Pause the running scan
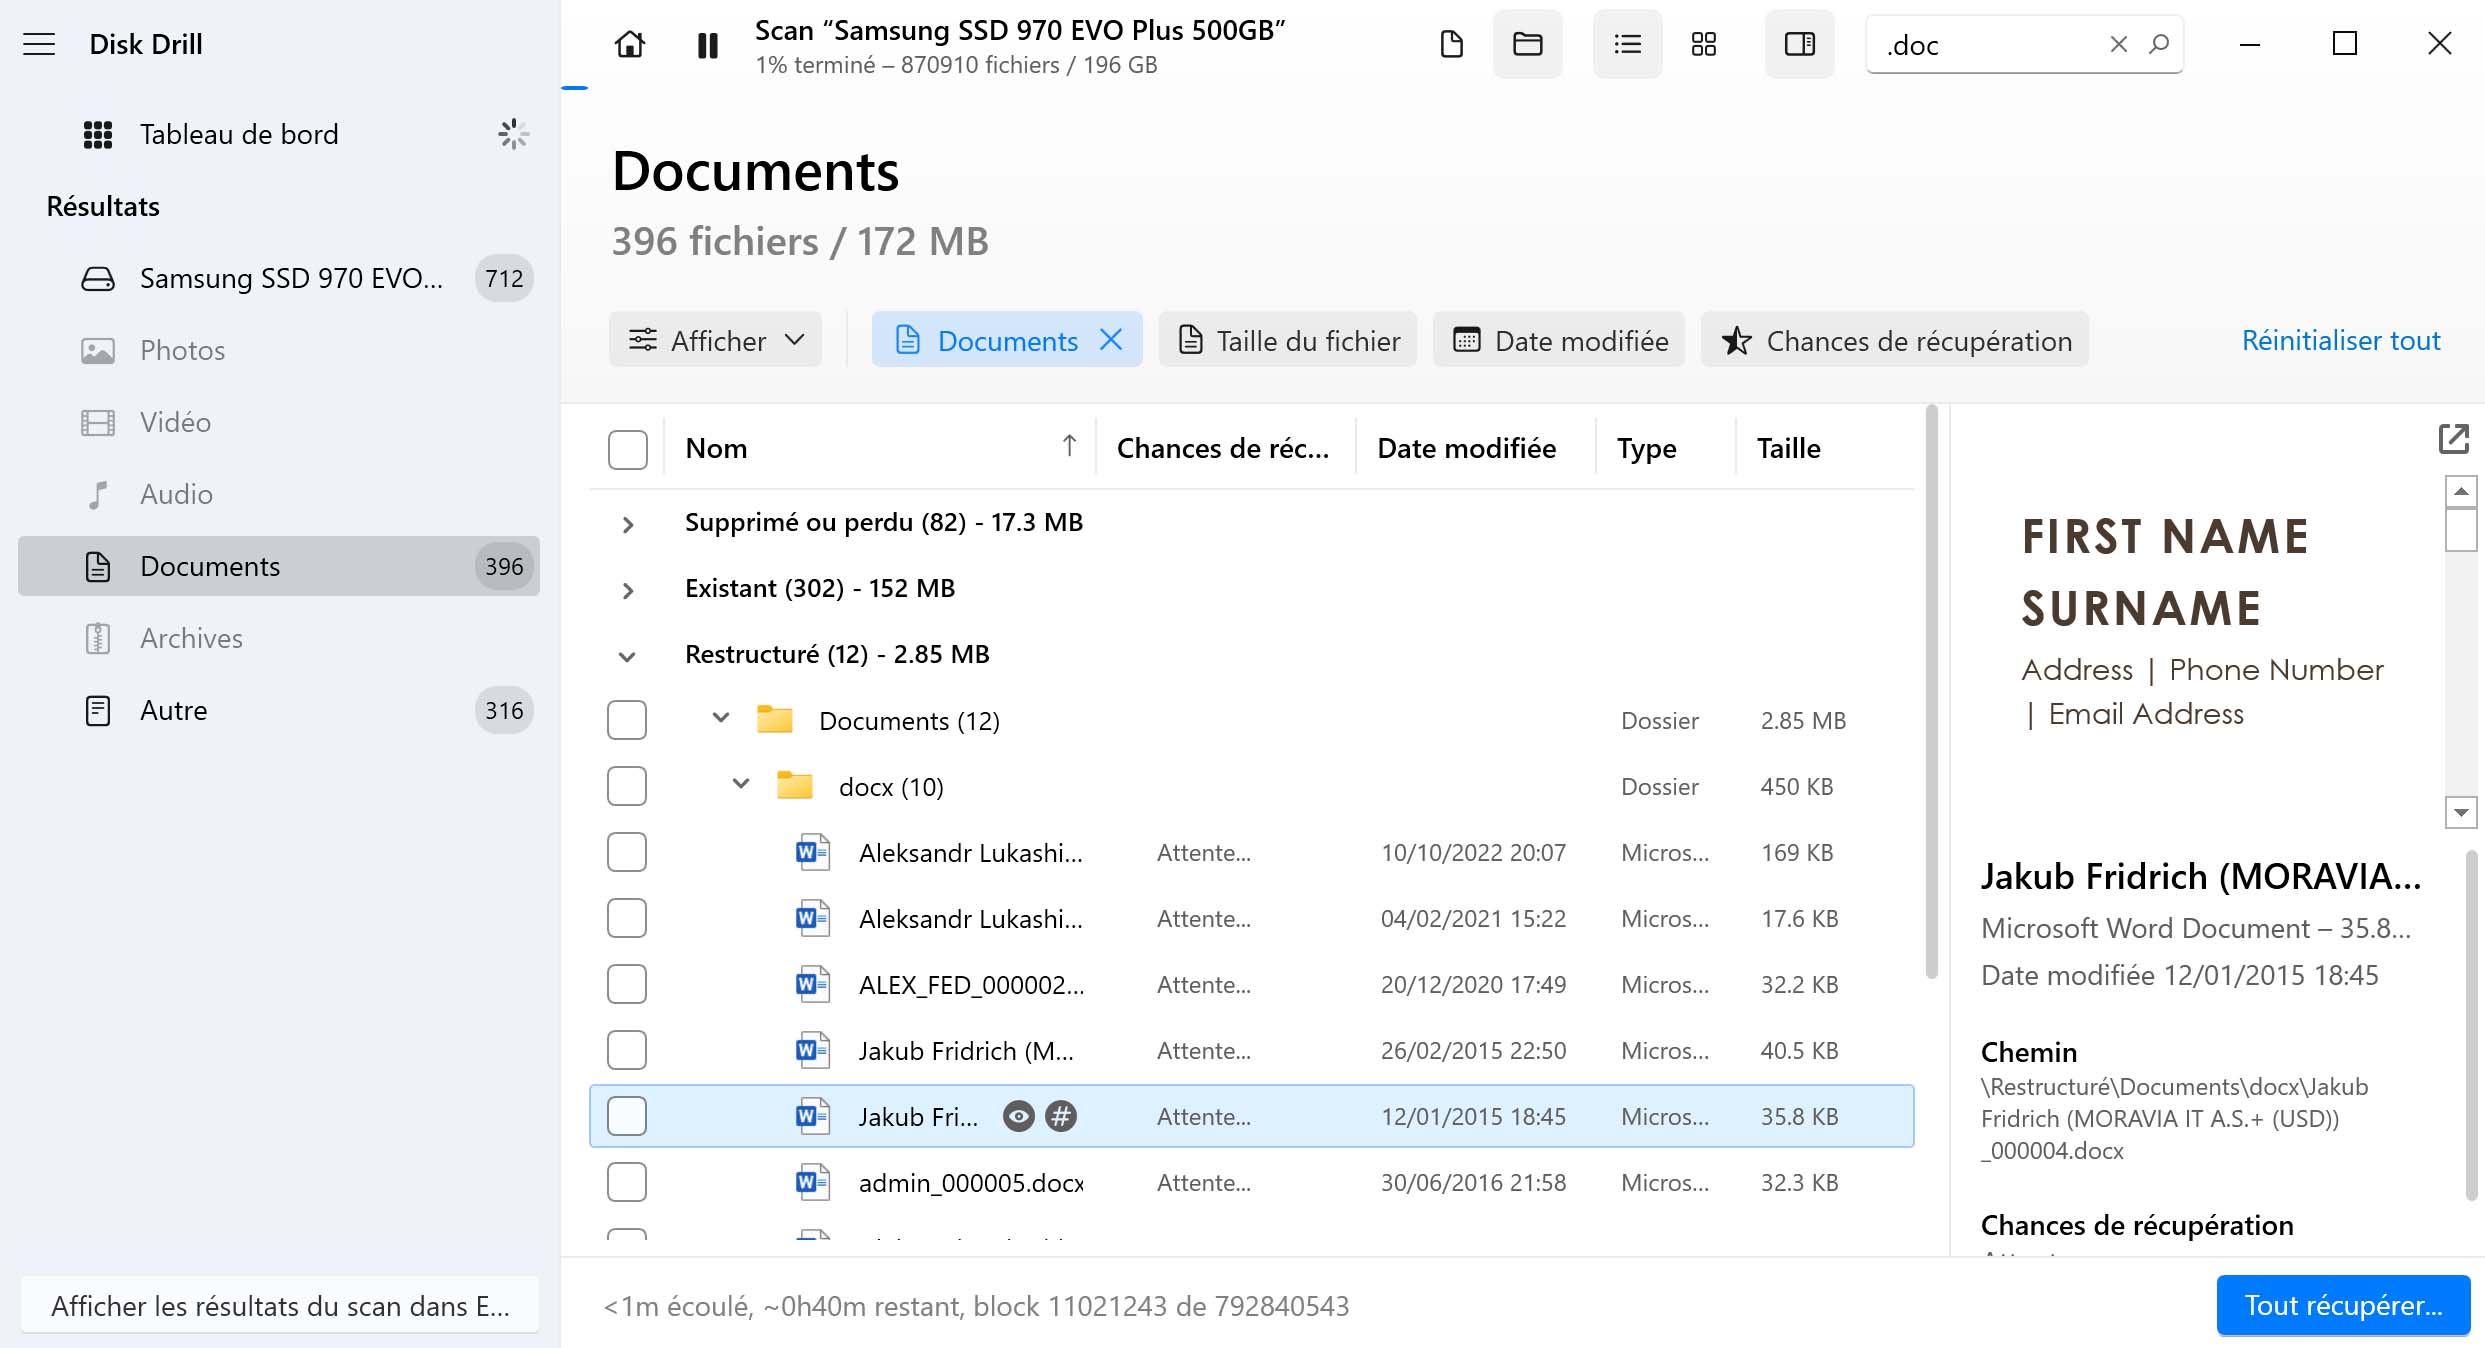The height and width of the screenshot is (1348, 2485). [707, 45]
